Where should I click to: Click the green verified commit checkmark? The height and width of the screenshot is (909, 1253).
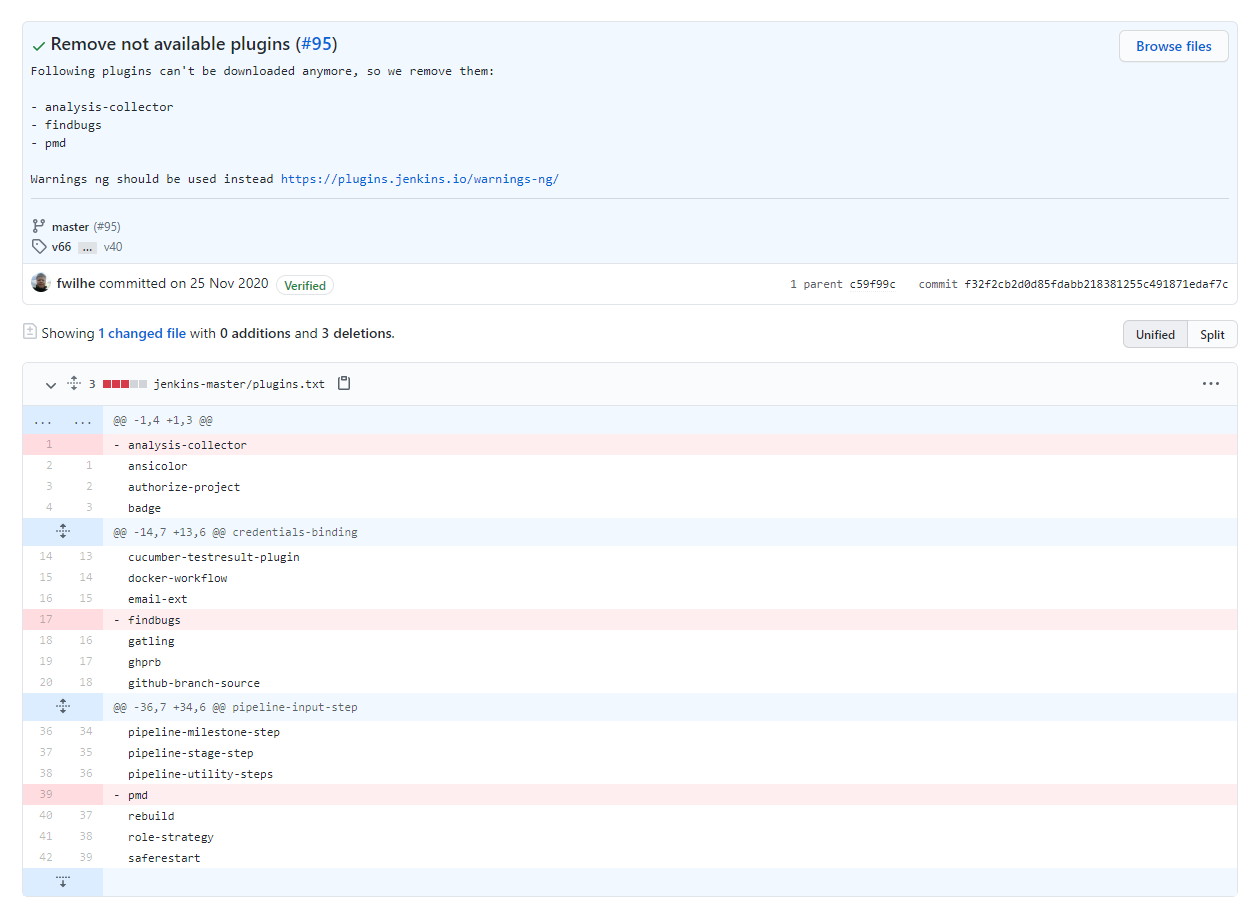38,45
